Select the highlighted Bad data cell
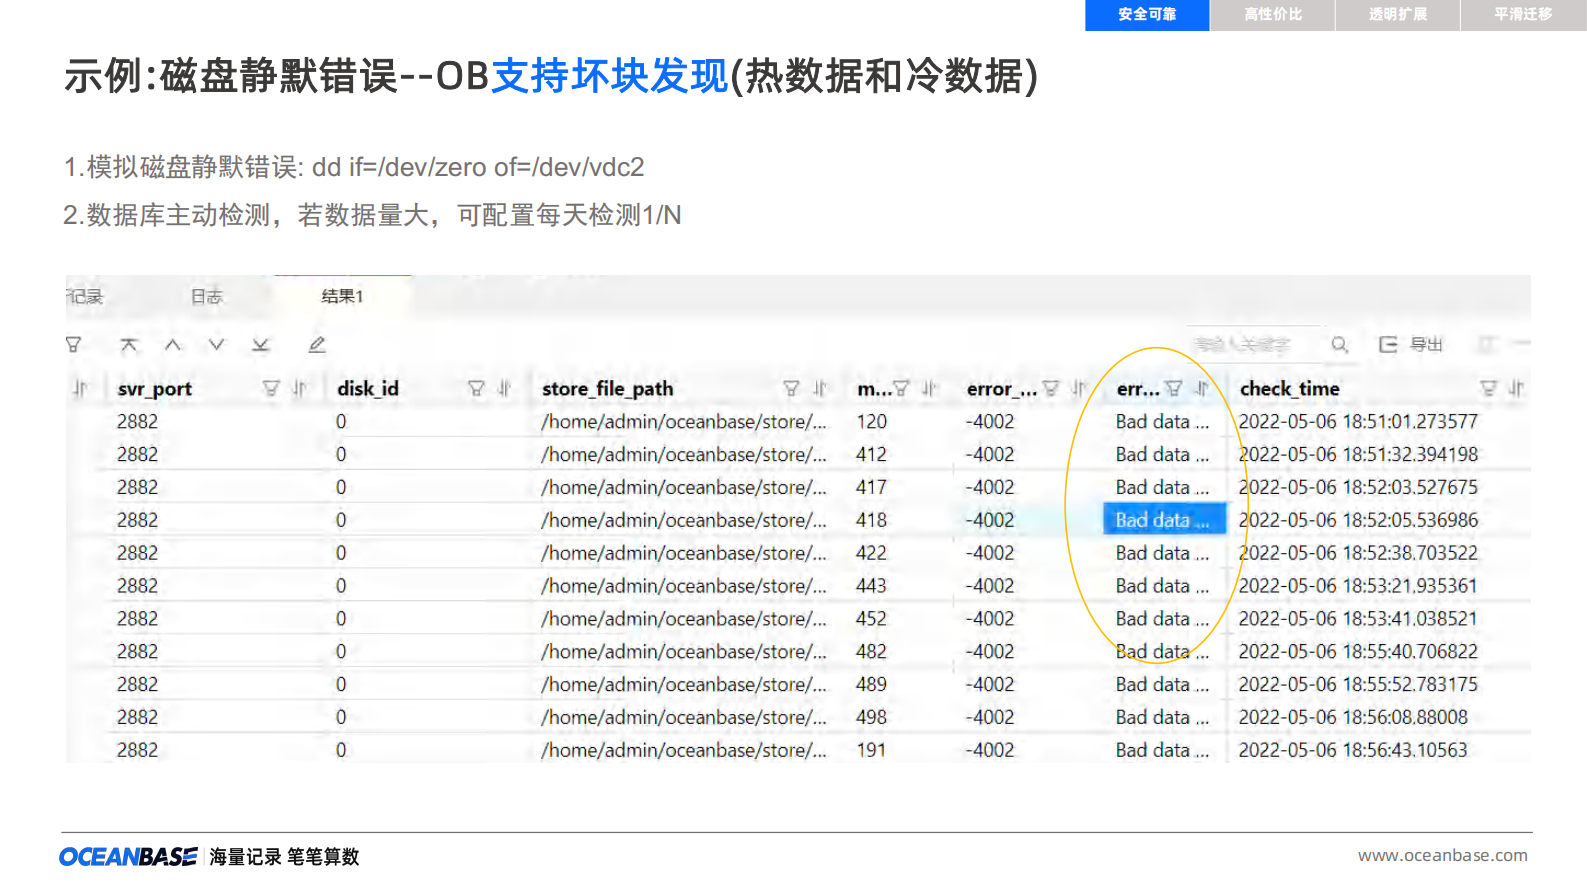Image resolution: width=1587 pixels, height=892 pixels. click(x=1164, y=520)
